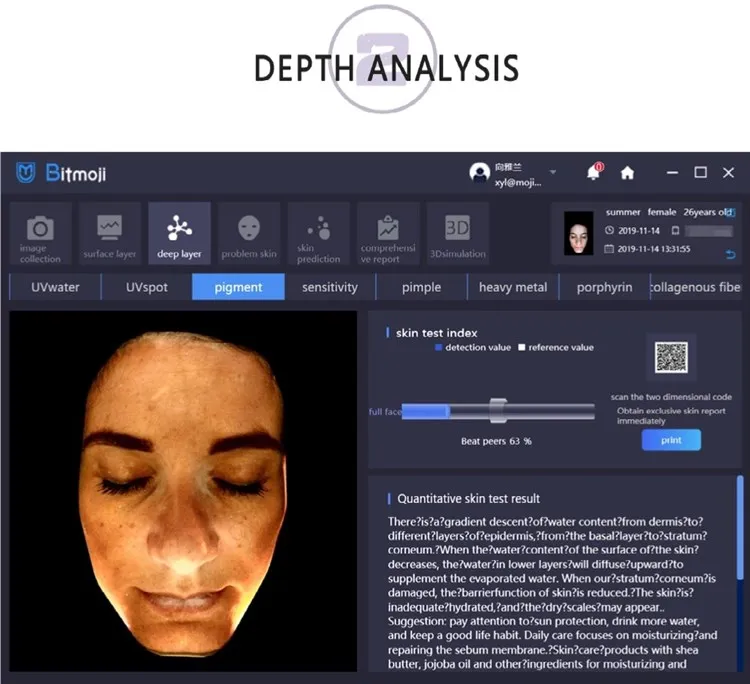Select the deep layer module
The width and height of the screenshot is (750, 684).
tap(179, 233)
